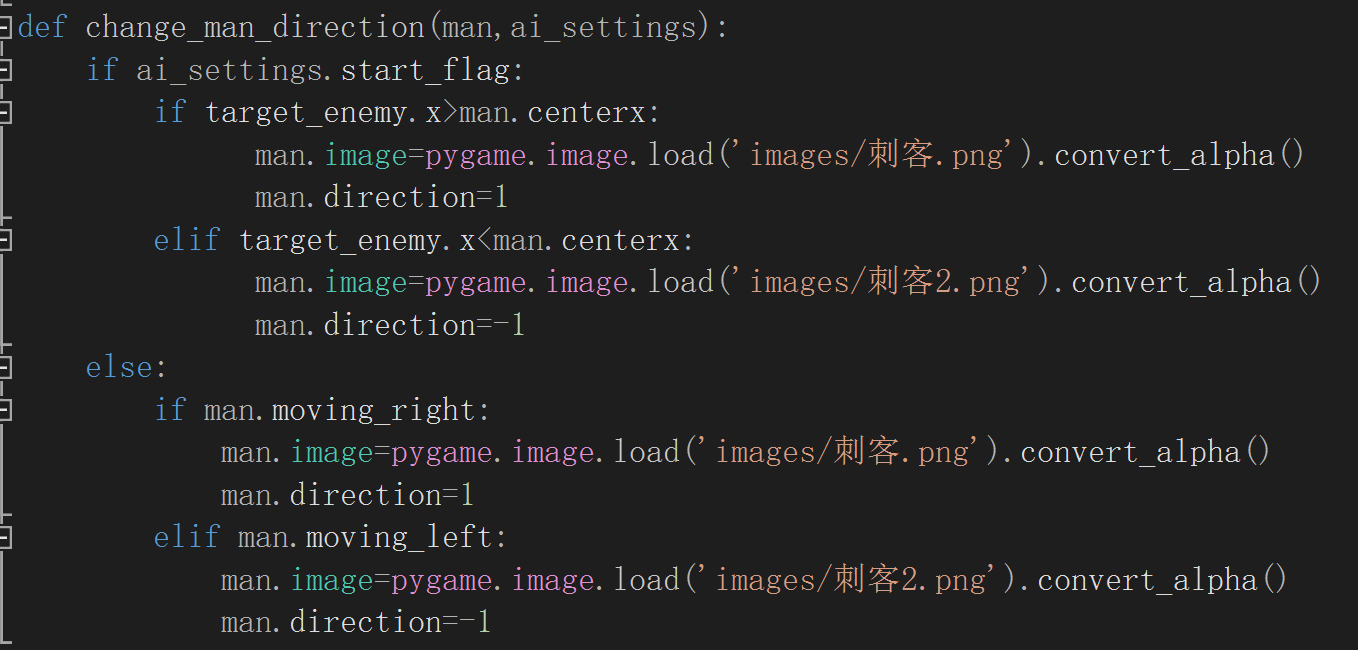
Task: Click man.direction=-1 under the moving_left branch
Action: 356,623
